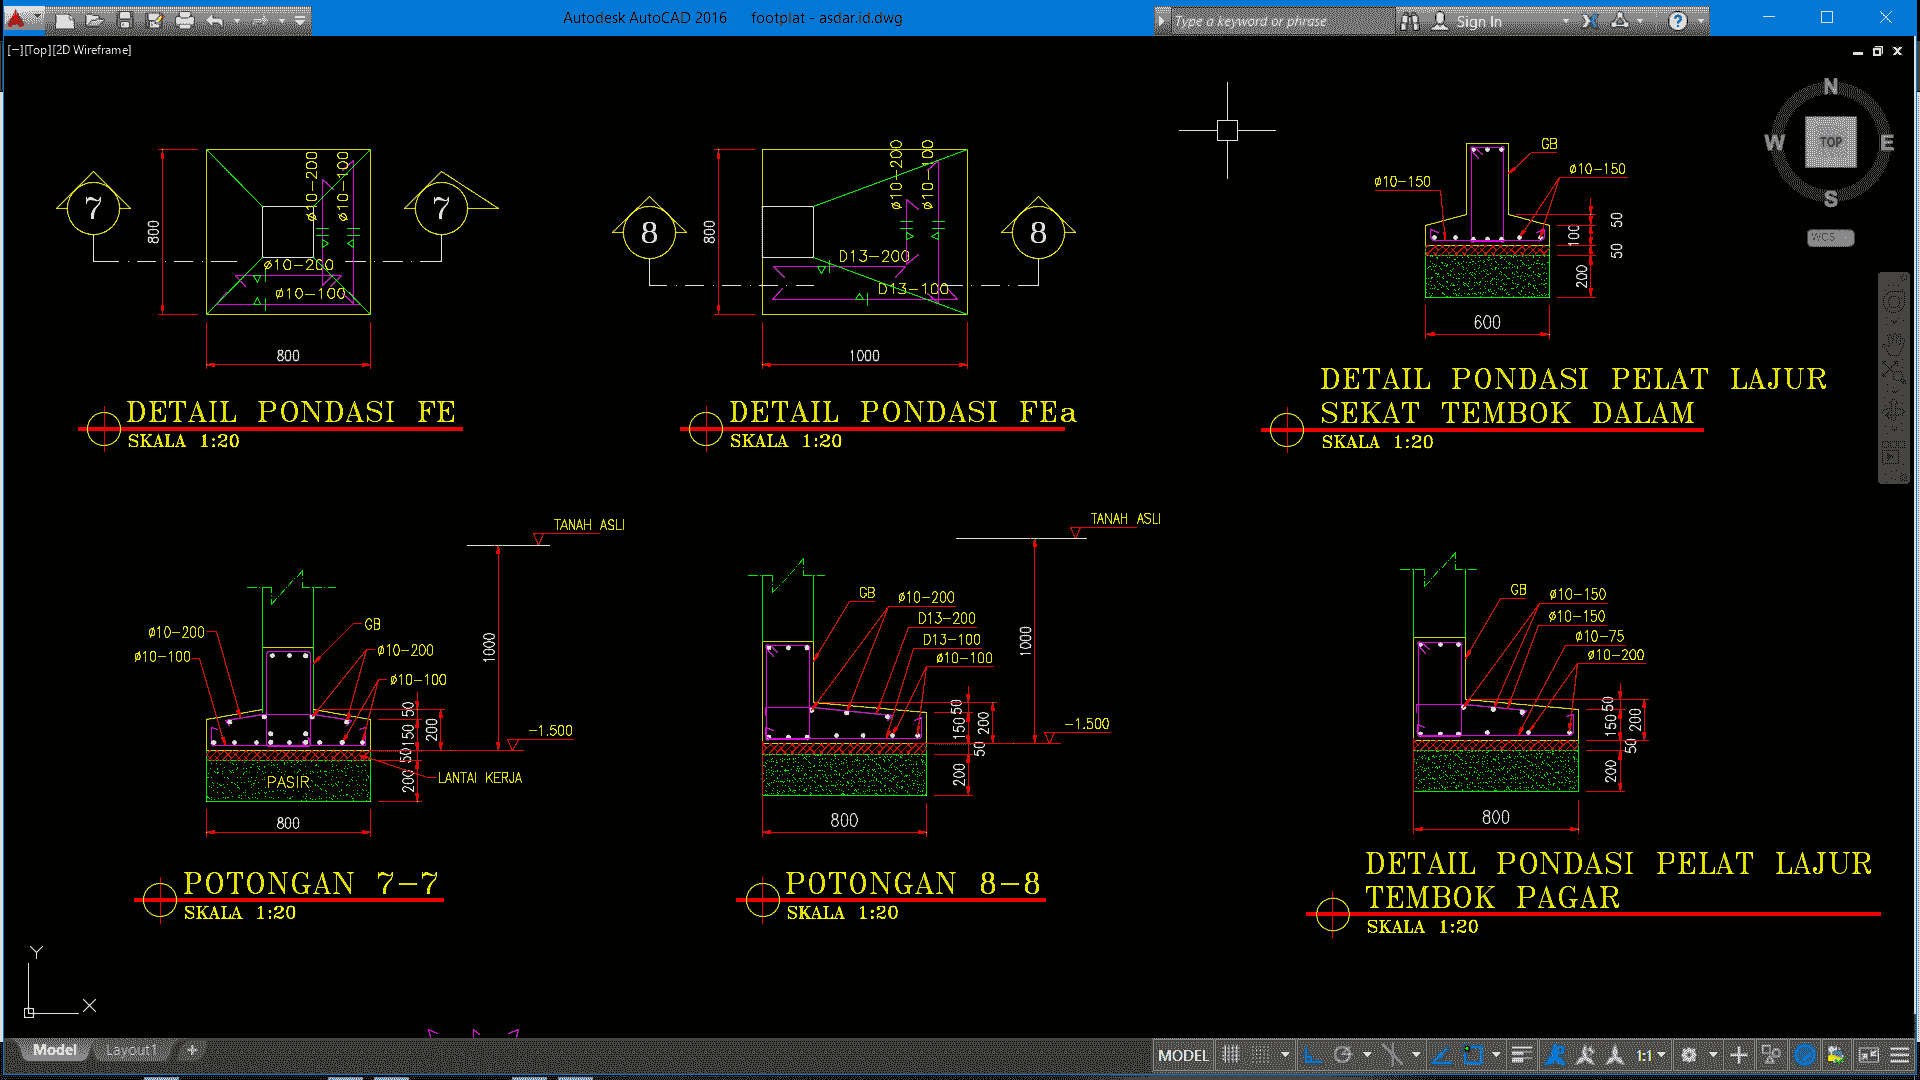Image resolution: width=1920 pixels, height=1080 pixels.
Task: Click the [2D Wireframe] visual style control
Action: pyautogui.click(x=91, y=50)
